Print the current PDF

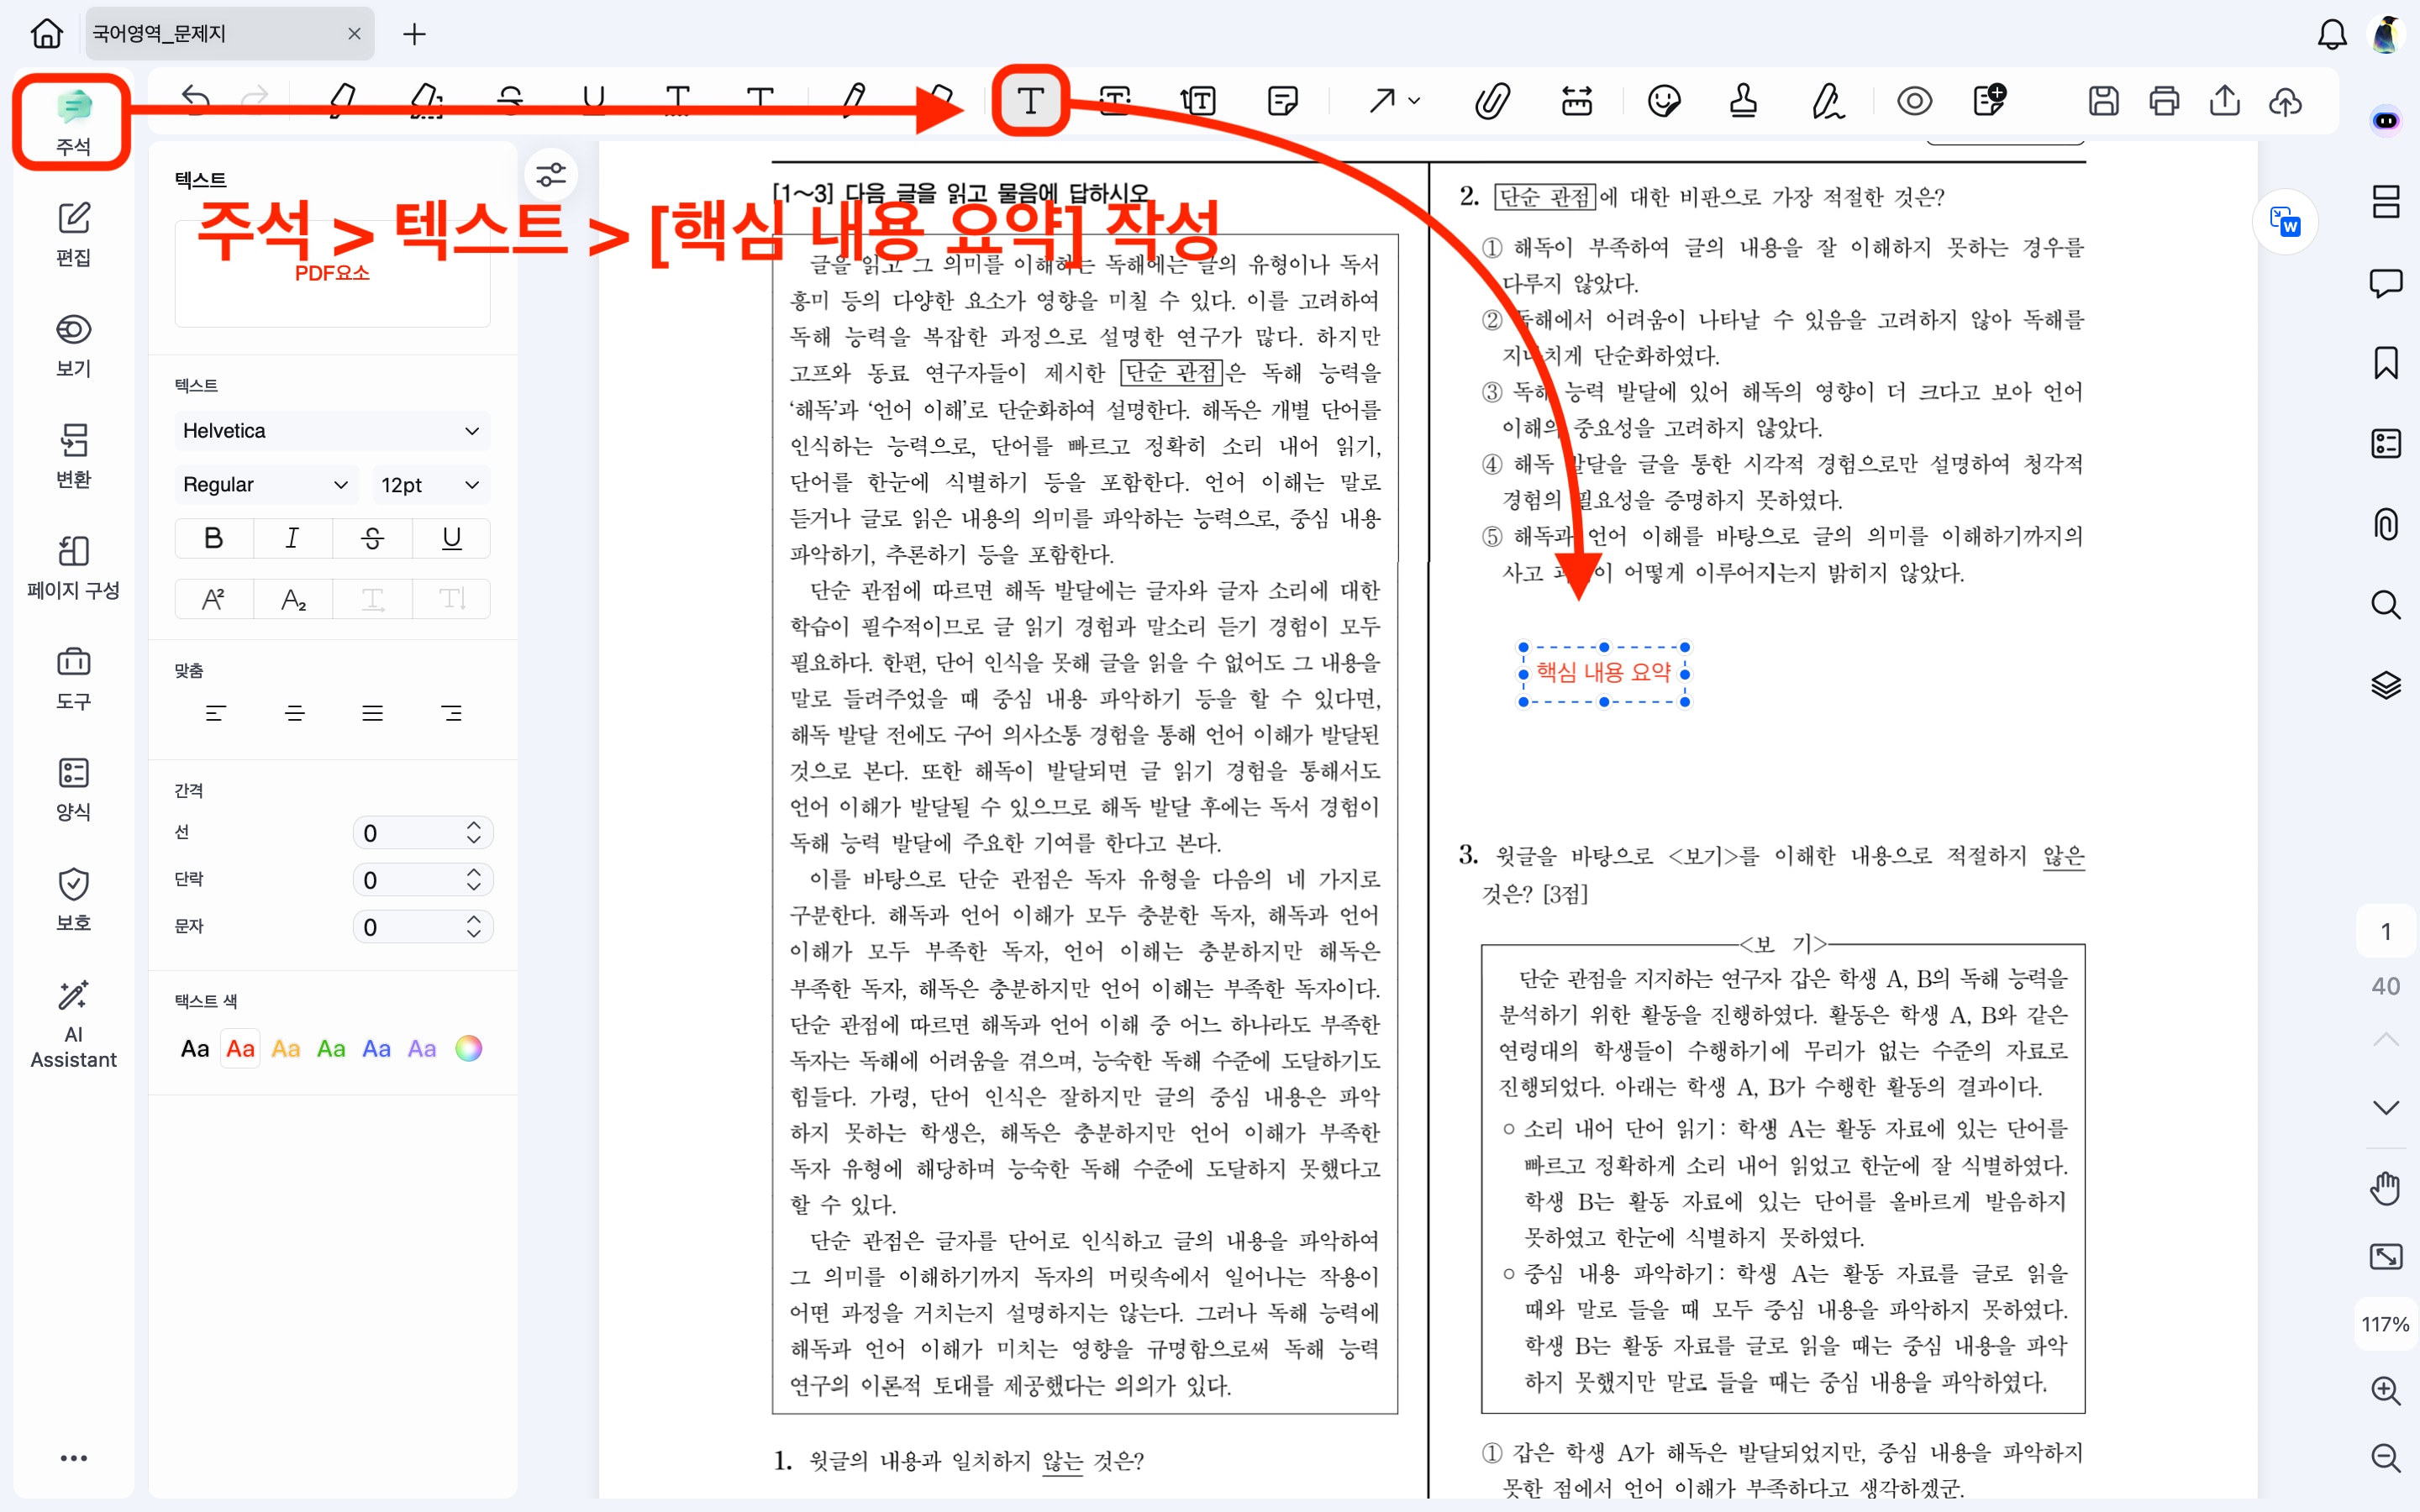coord(2165,100)
